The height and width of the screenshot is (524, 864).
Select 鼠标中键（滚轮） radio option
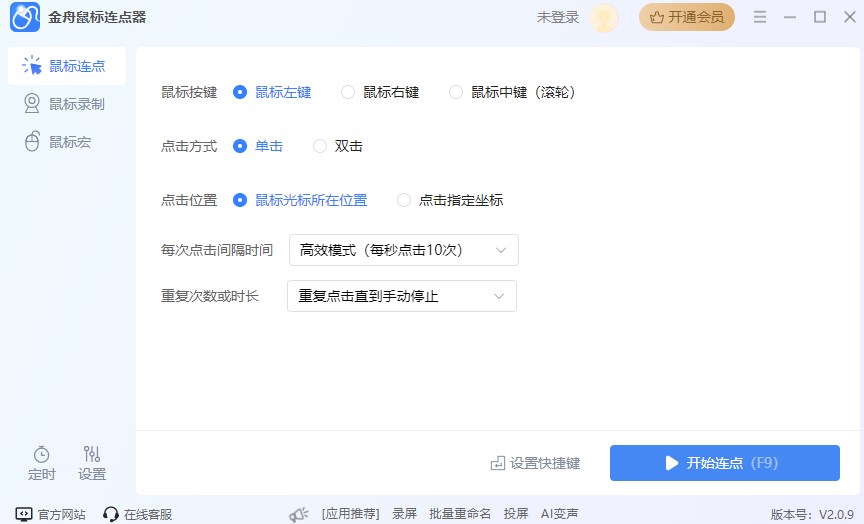[x=456, y=92]
